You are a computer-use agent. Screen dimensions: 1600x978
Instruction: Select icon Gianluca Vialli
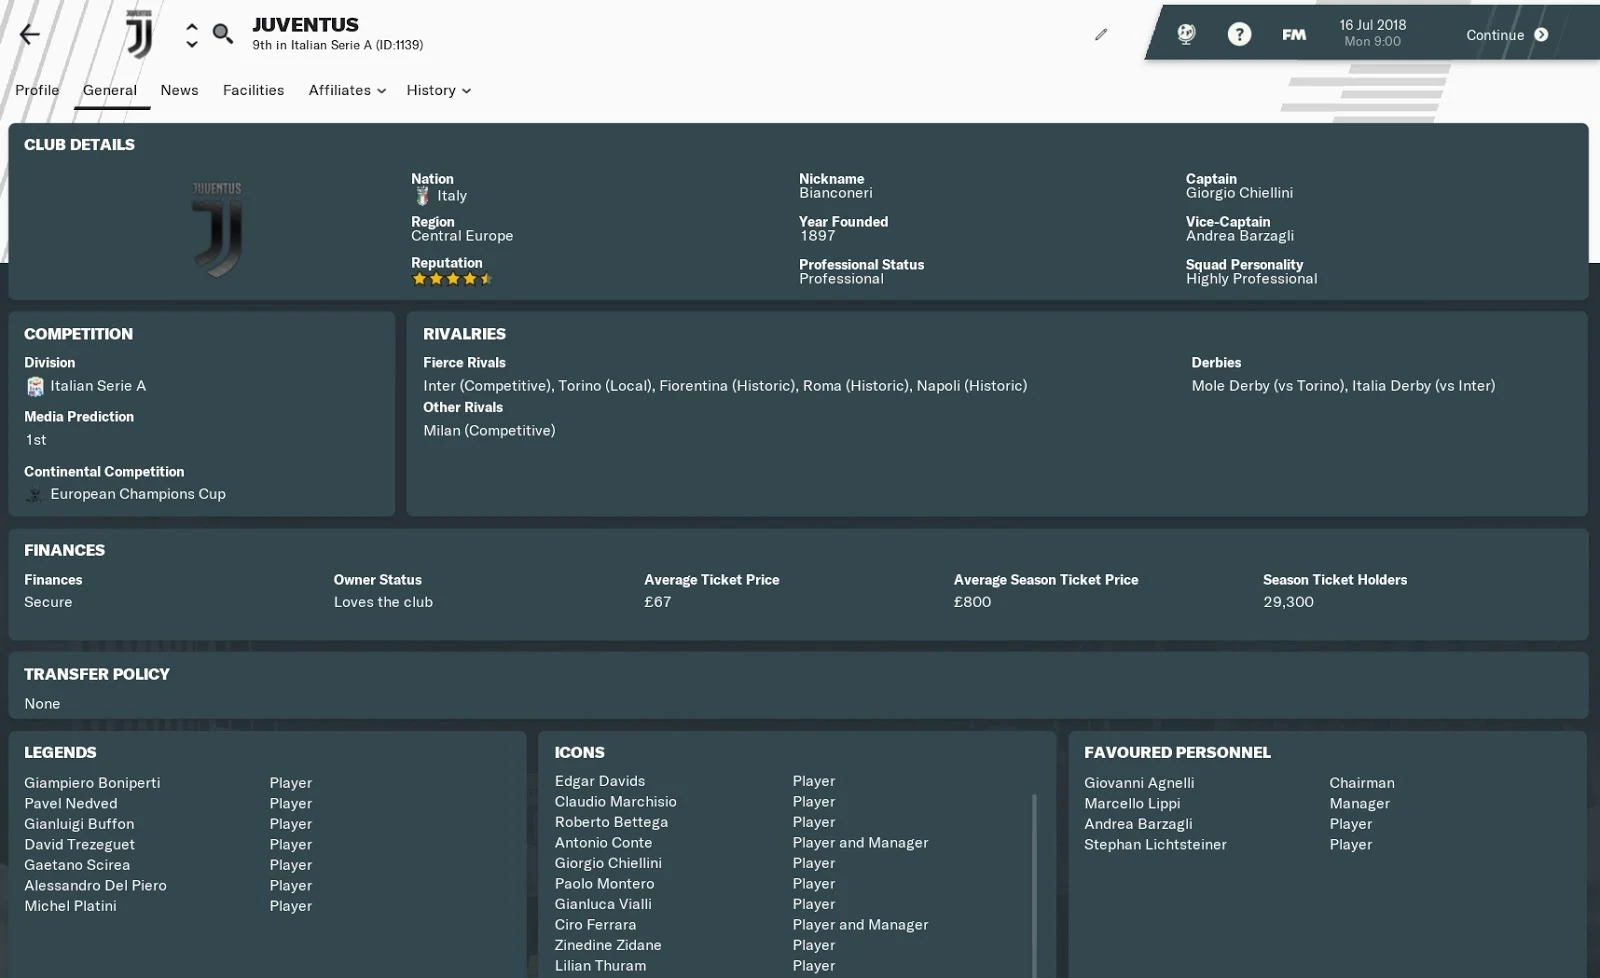click(x=603, y=904)
